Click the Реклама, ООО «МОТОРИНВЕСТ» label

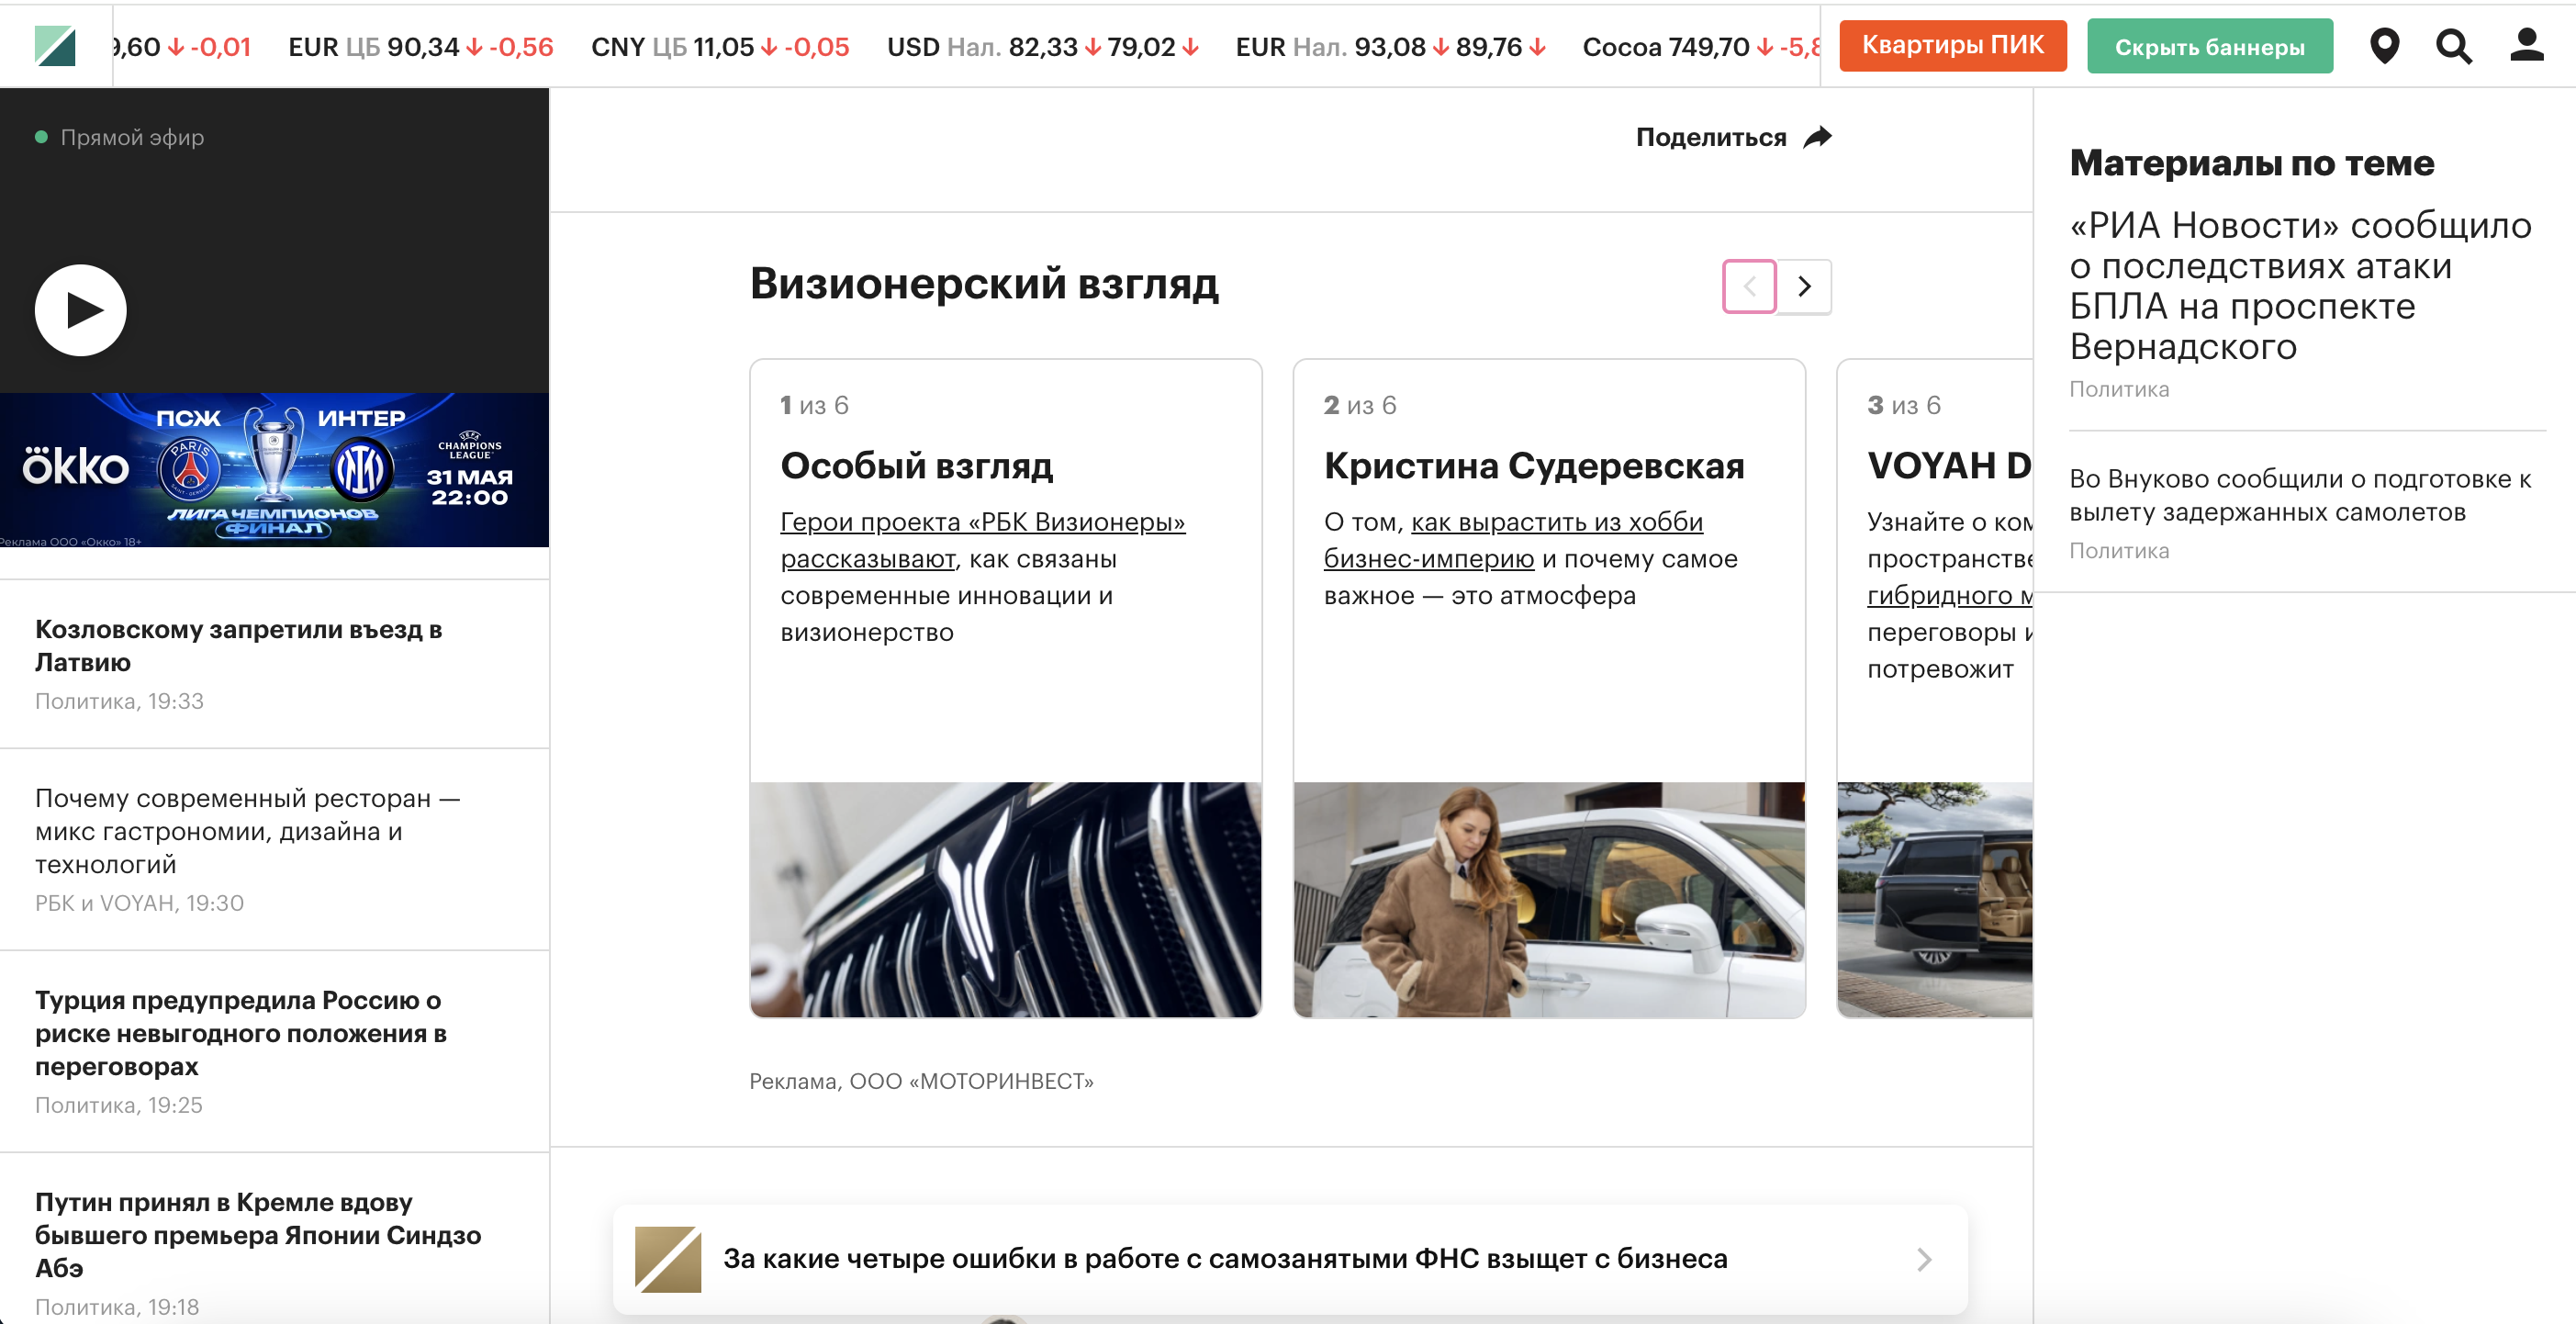point(921,1081)
